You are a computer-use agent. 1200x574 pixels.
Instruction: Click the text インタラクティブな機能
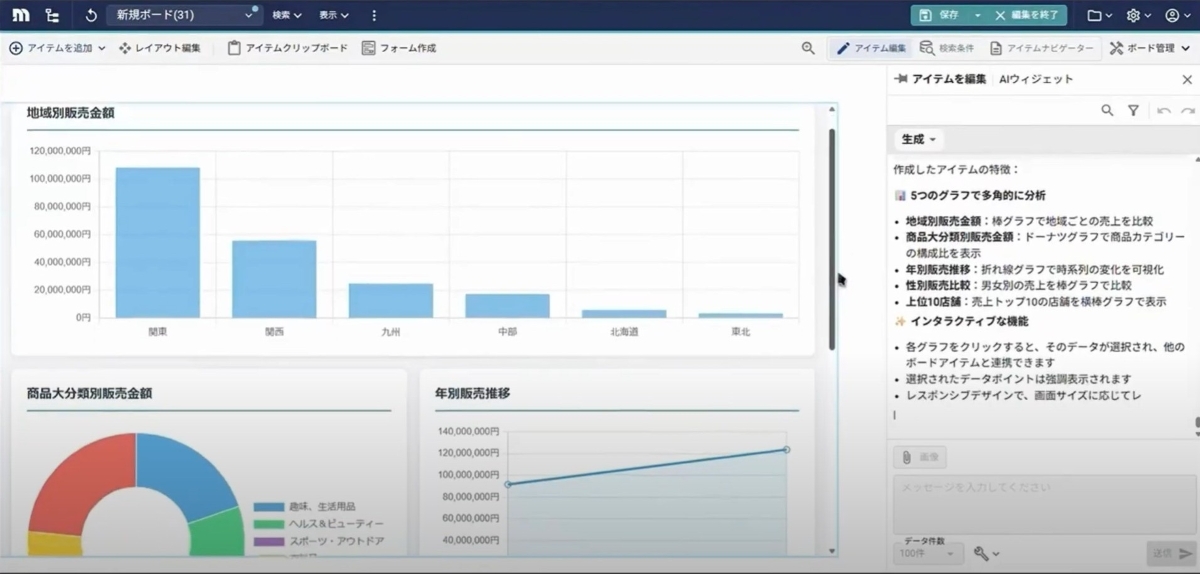point(968,321)
